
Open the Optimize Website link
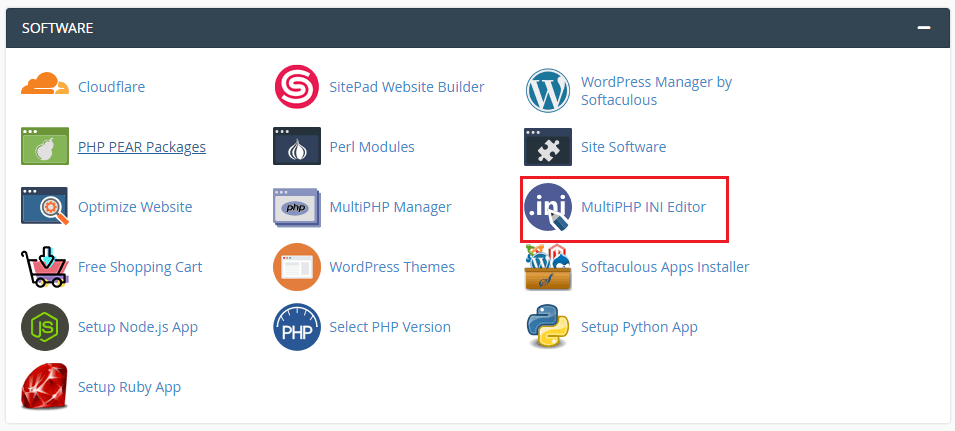coord(135,207)
